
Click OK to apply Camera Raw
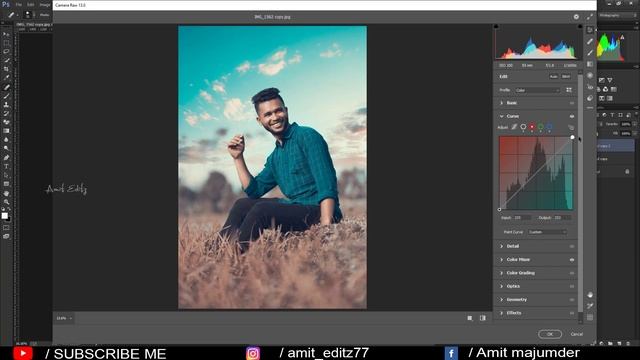click(x=550, y=334)
